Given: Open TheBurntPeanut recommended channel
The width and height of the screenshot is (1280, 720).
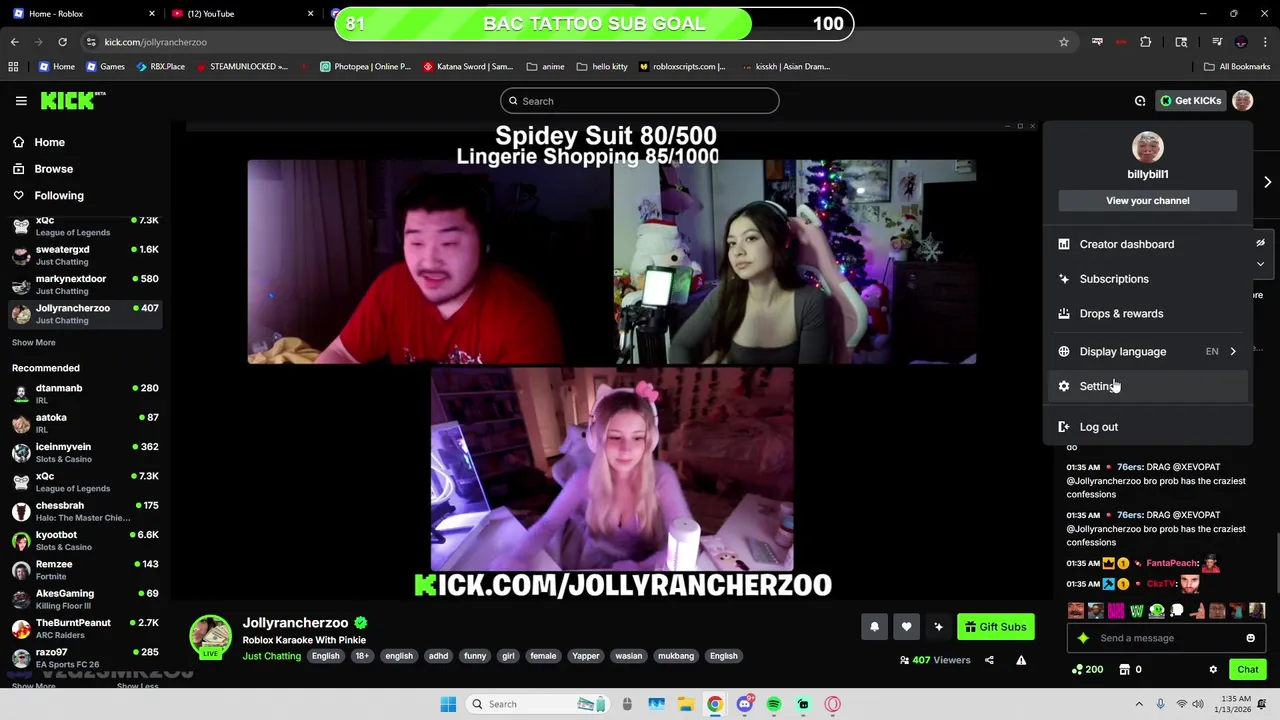Looking at the screenshot, I should [85, 628].
